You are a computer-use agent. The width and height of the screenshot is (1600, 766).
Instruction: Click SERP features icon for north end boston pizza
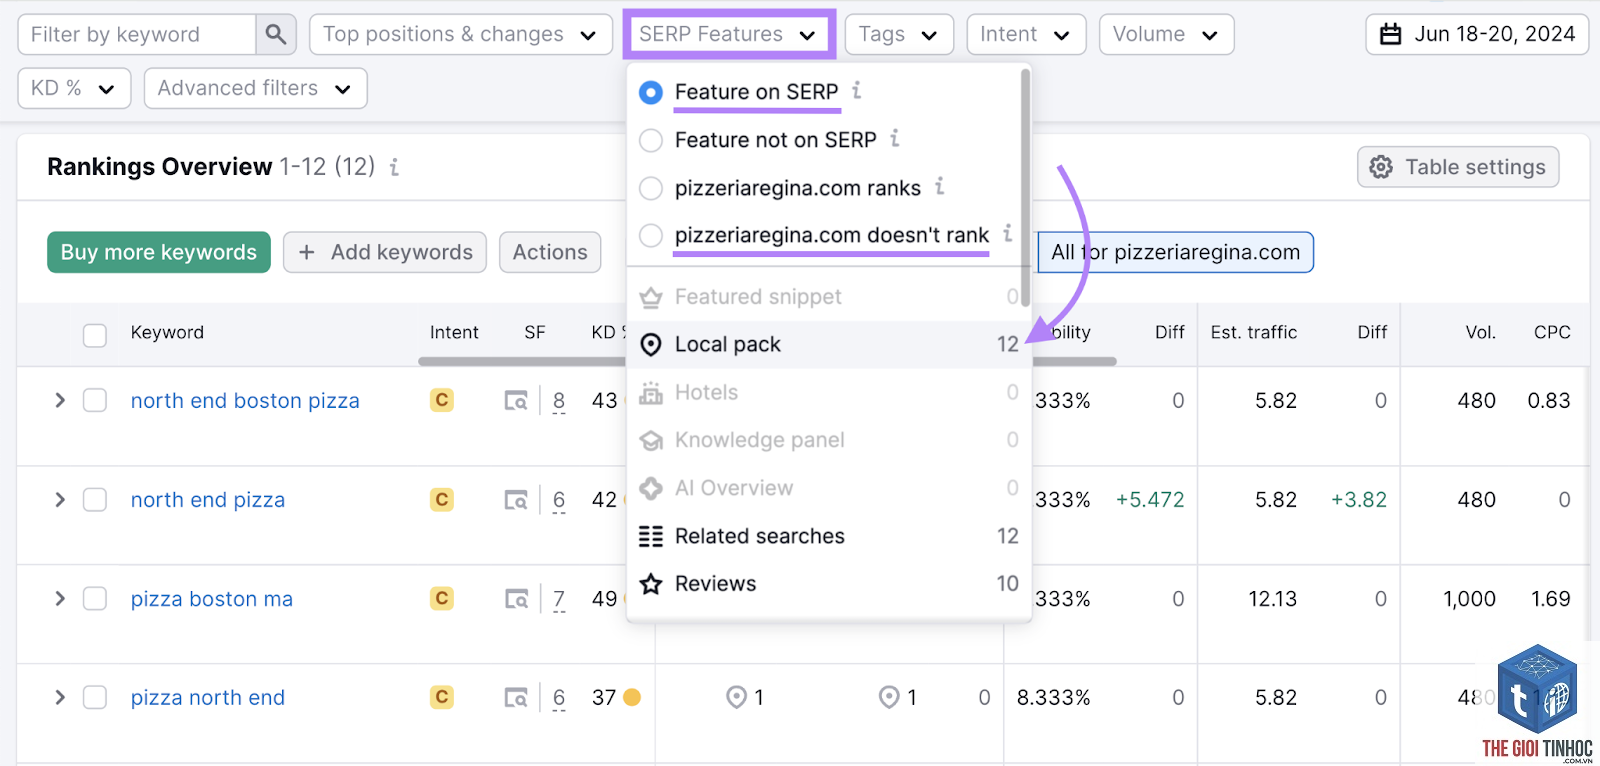(x=516, y=401)
